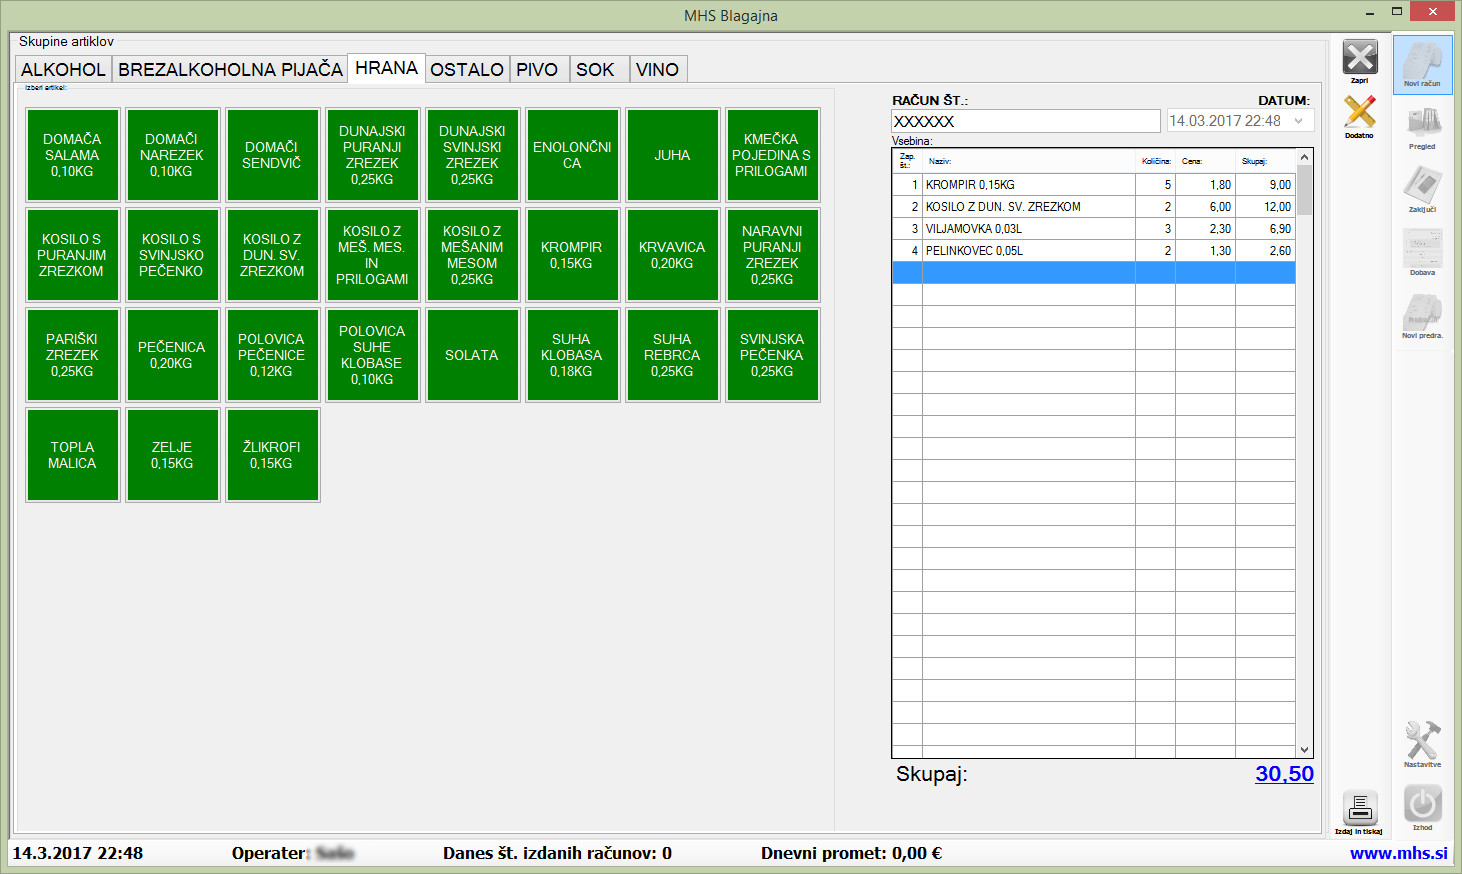1462x874 pixels.
Task: Click the bill list scrollbar down arrow
Action: point(1304,749)
